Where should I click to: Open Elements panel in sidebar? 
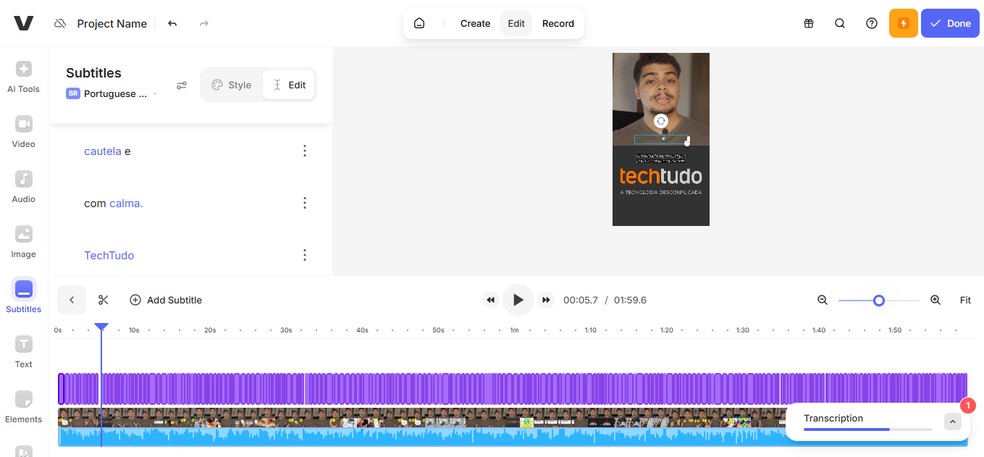23,407
